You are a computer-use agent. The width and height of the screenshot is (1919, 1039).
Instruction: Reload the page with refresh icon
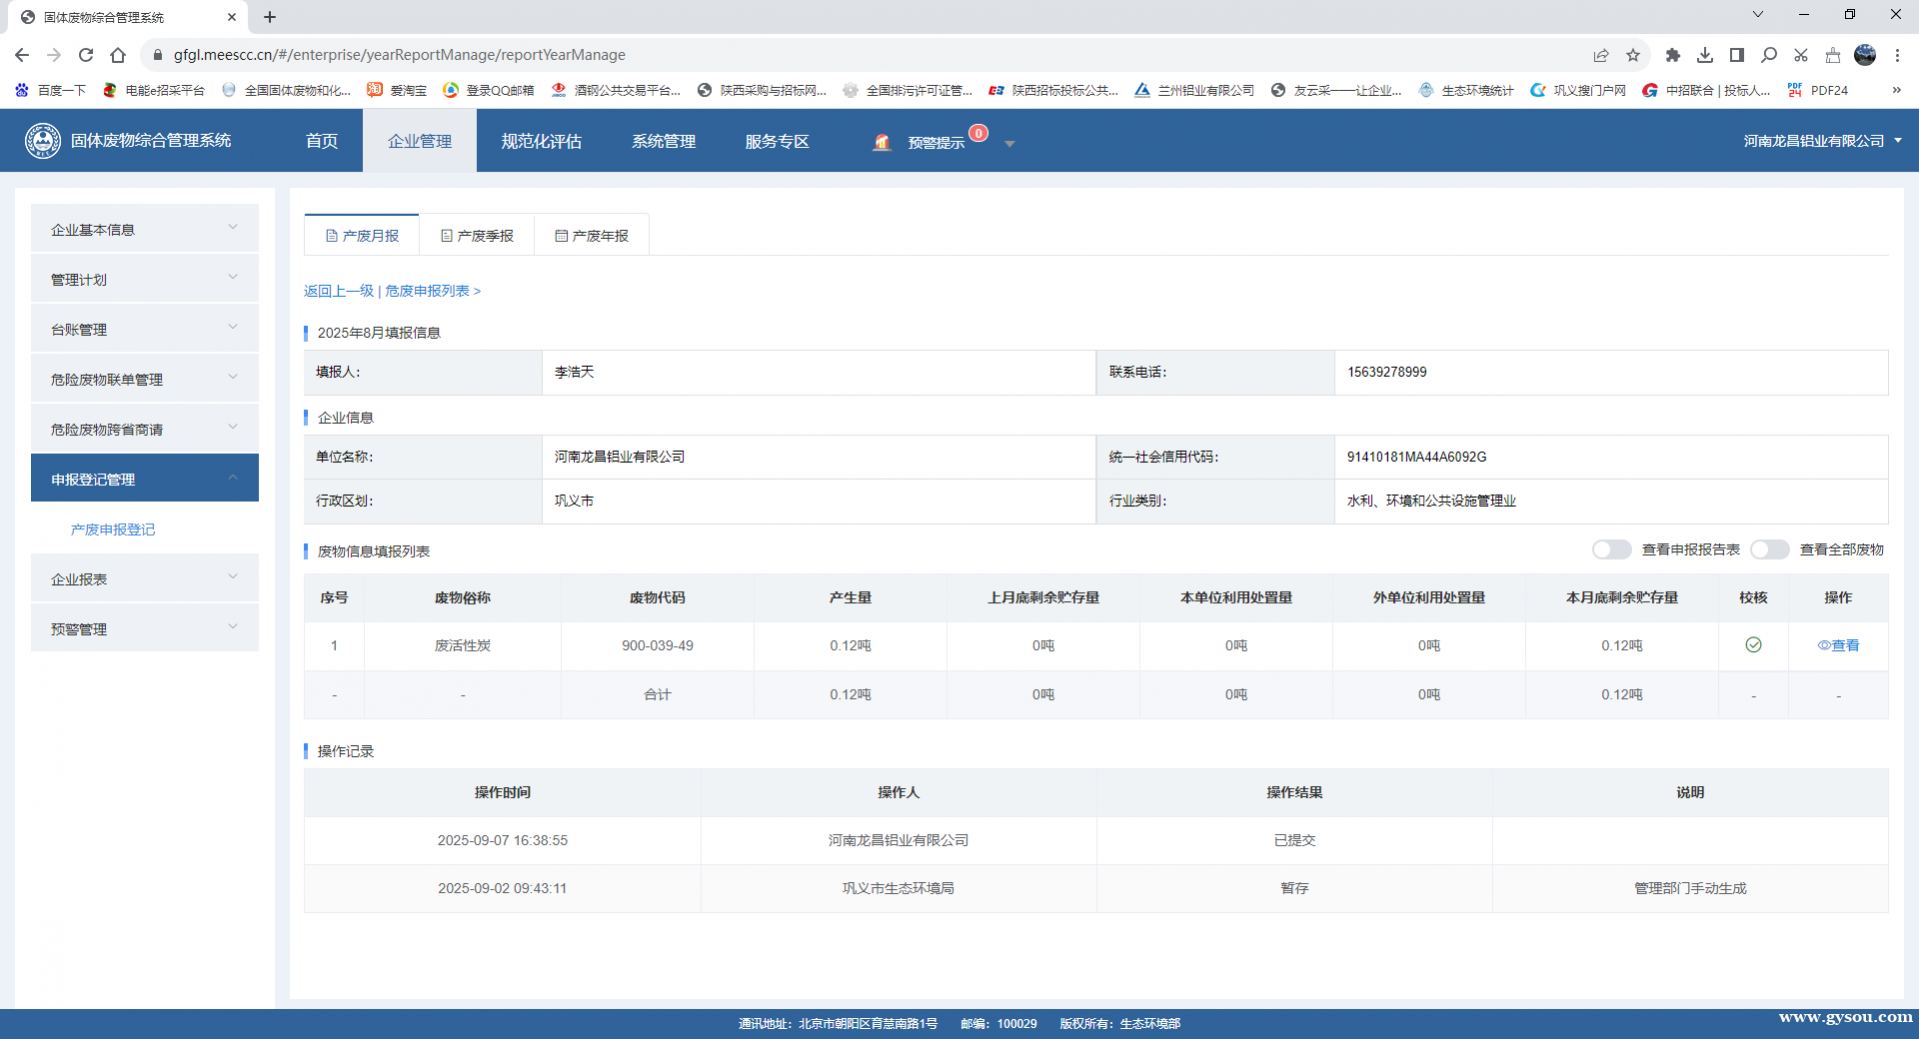tap(86, 55)
